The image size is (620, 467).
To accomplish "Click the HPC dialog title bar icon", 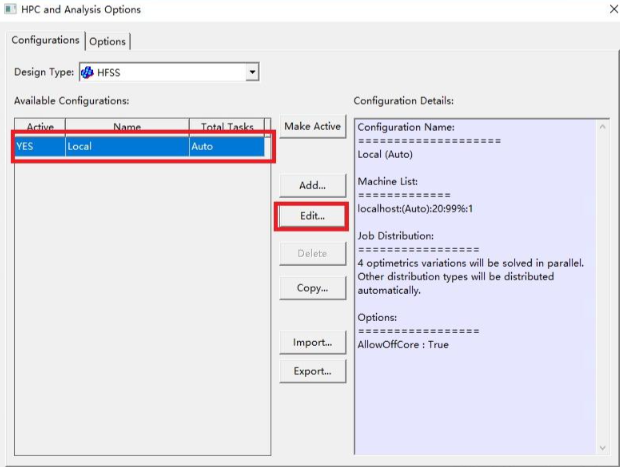I will pos(11,10).
